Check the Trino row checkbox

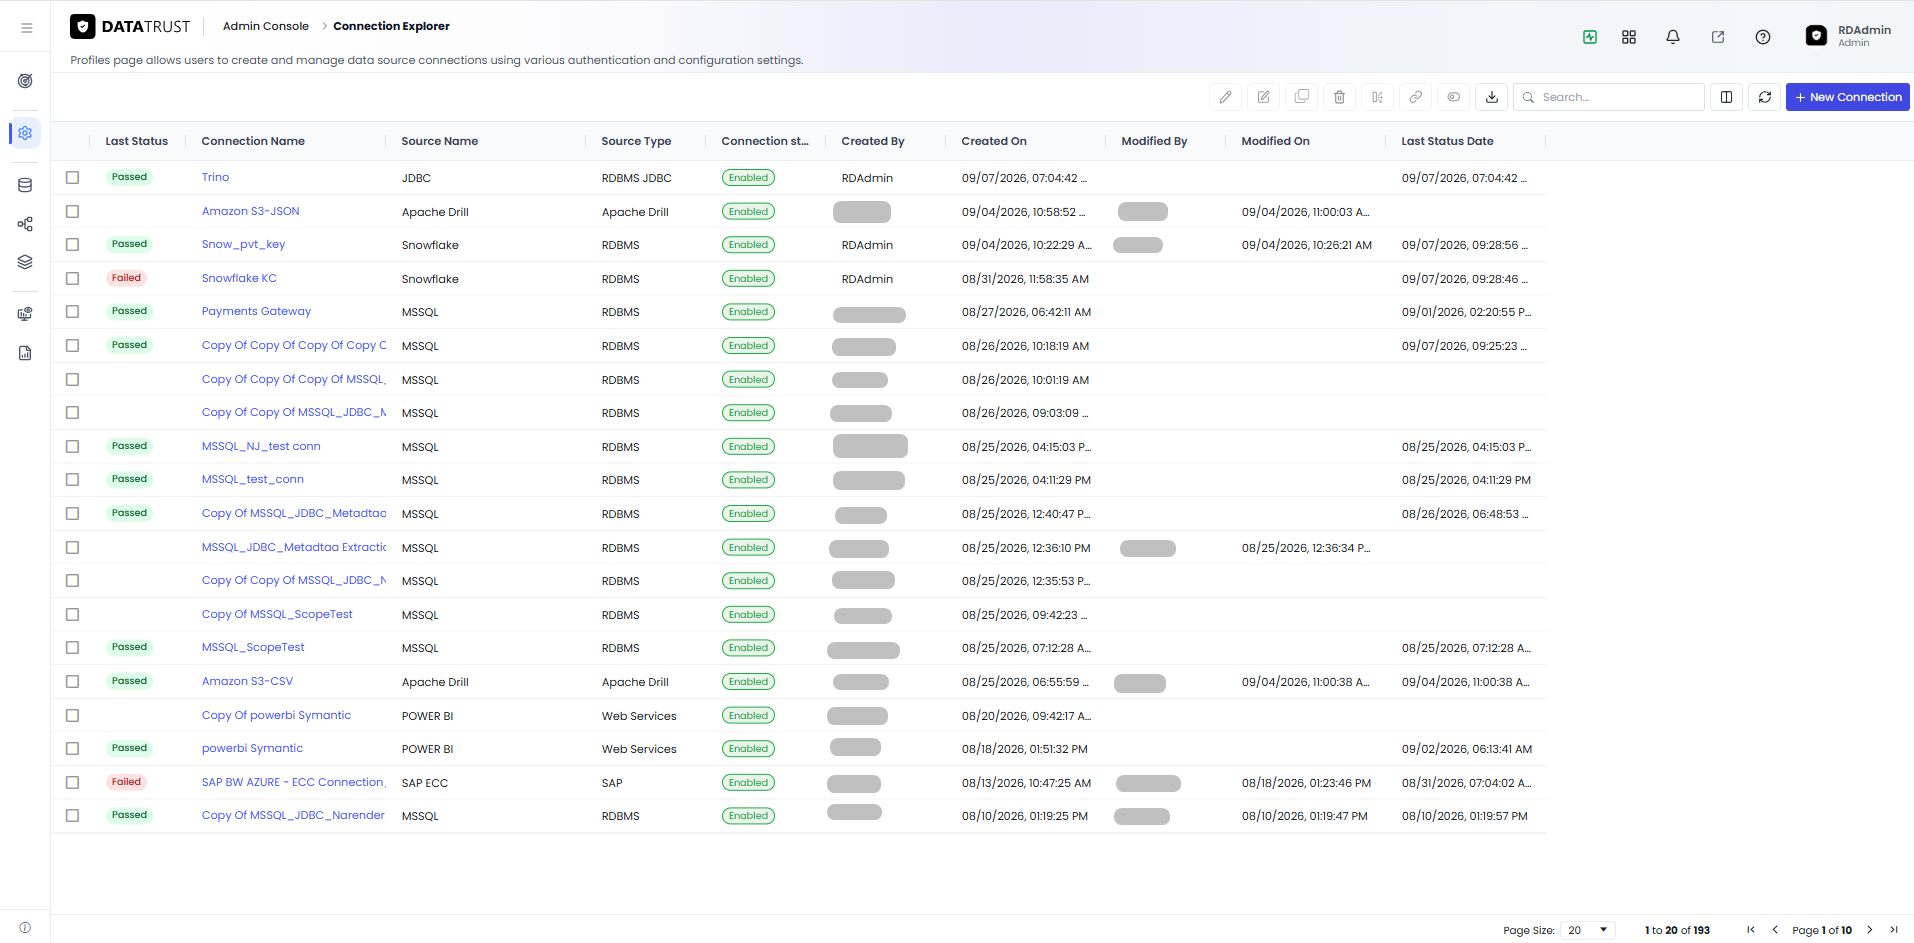click(72, 177)
